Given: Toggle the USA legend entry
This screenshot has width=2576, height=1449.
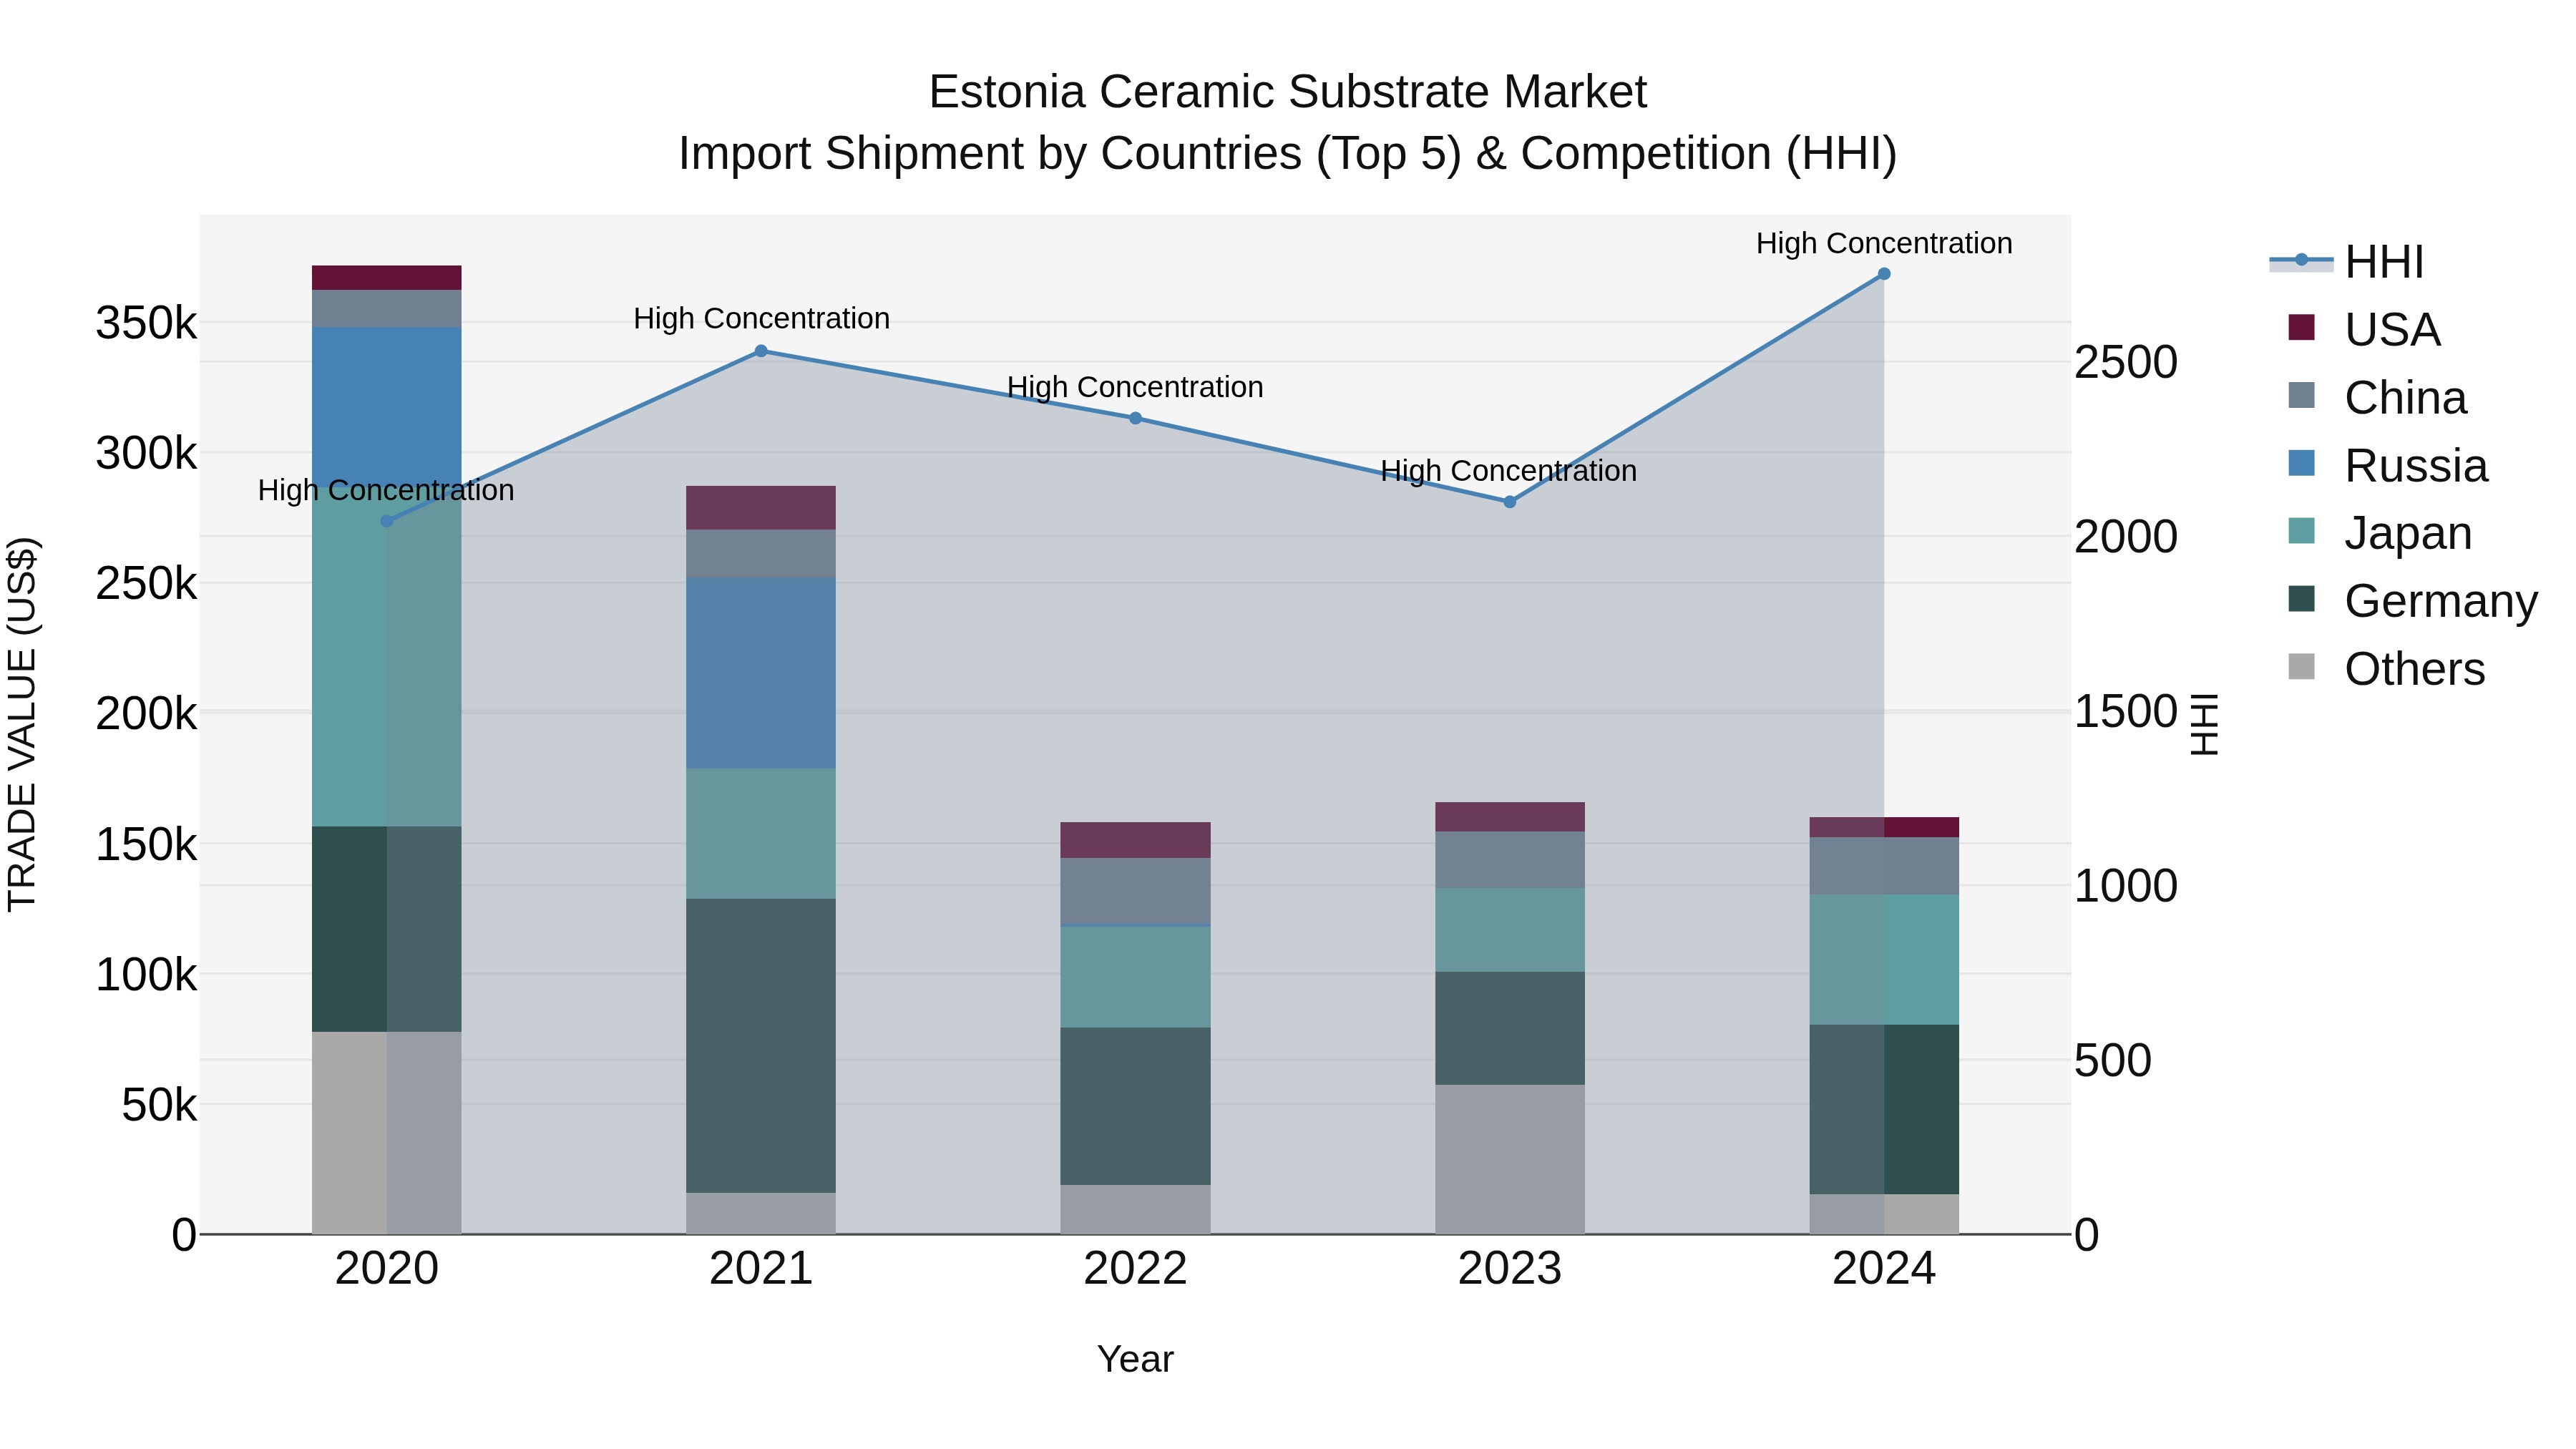Looking at the screenshot, I should coord(2364,329).
